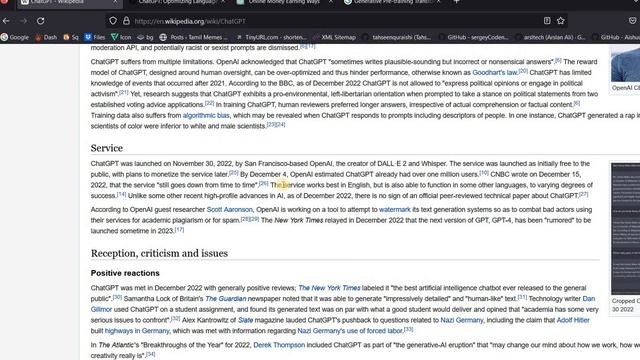640x360 pixels.
Task: Follow the Goodhart's law link
Action: [x=494, y=73]
